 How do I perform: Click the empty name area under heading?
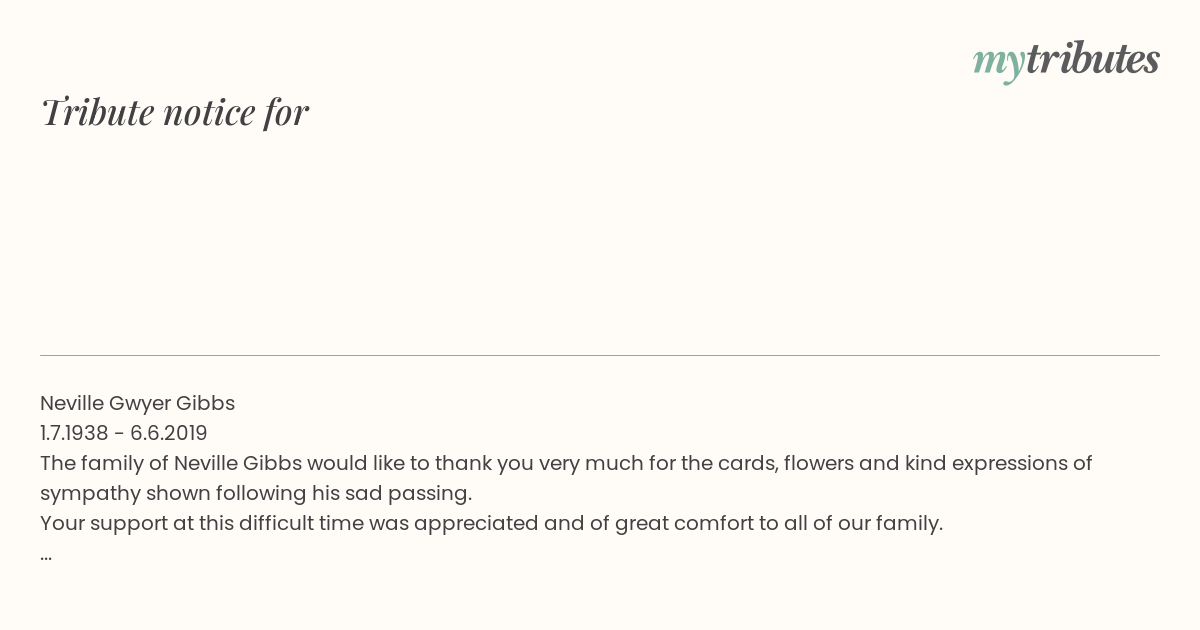coord(600,240)
